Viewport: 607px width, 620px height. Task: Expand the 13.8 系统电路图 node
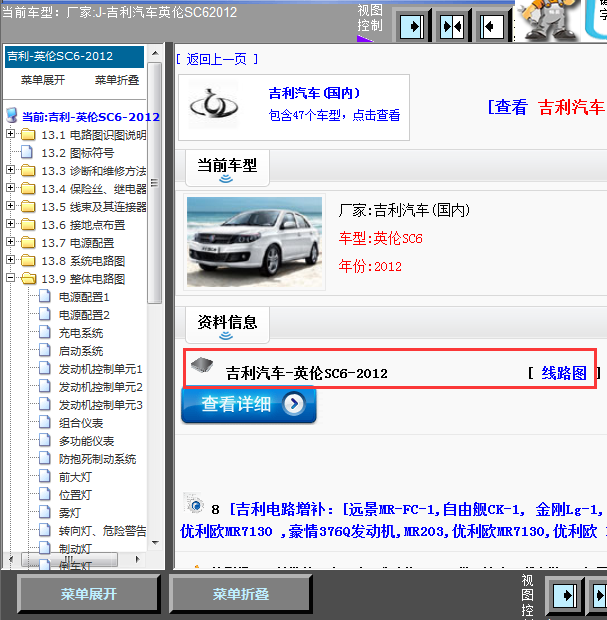click(11, 260)
